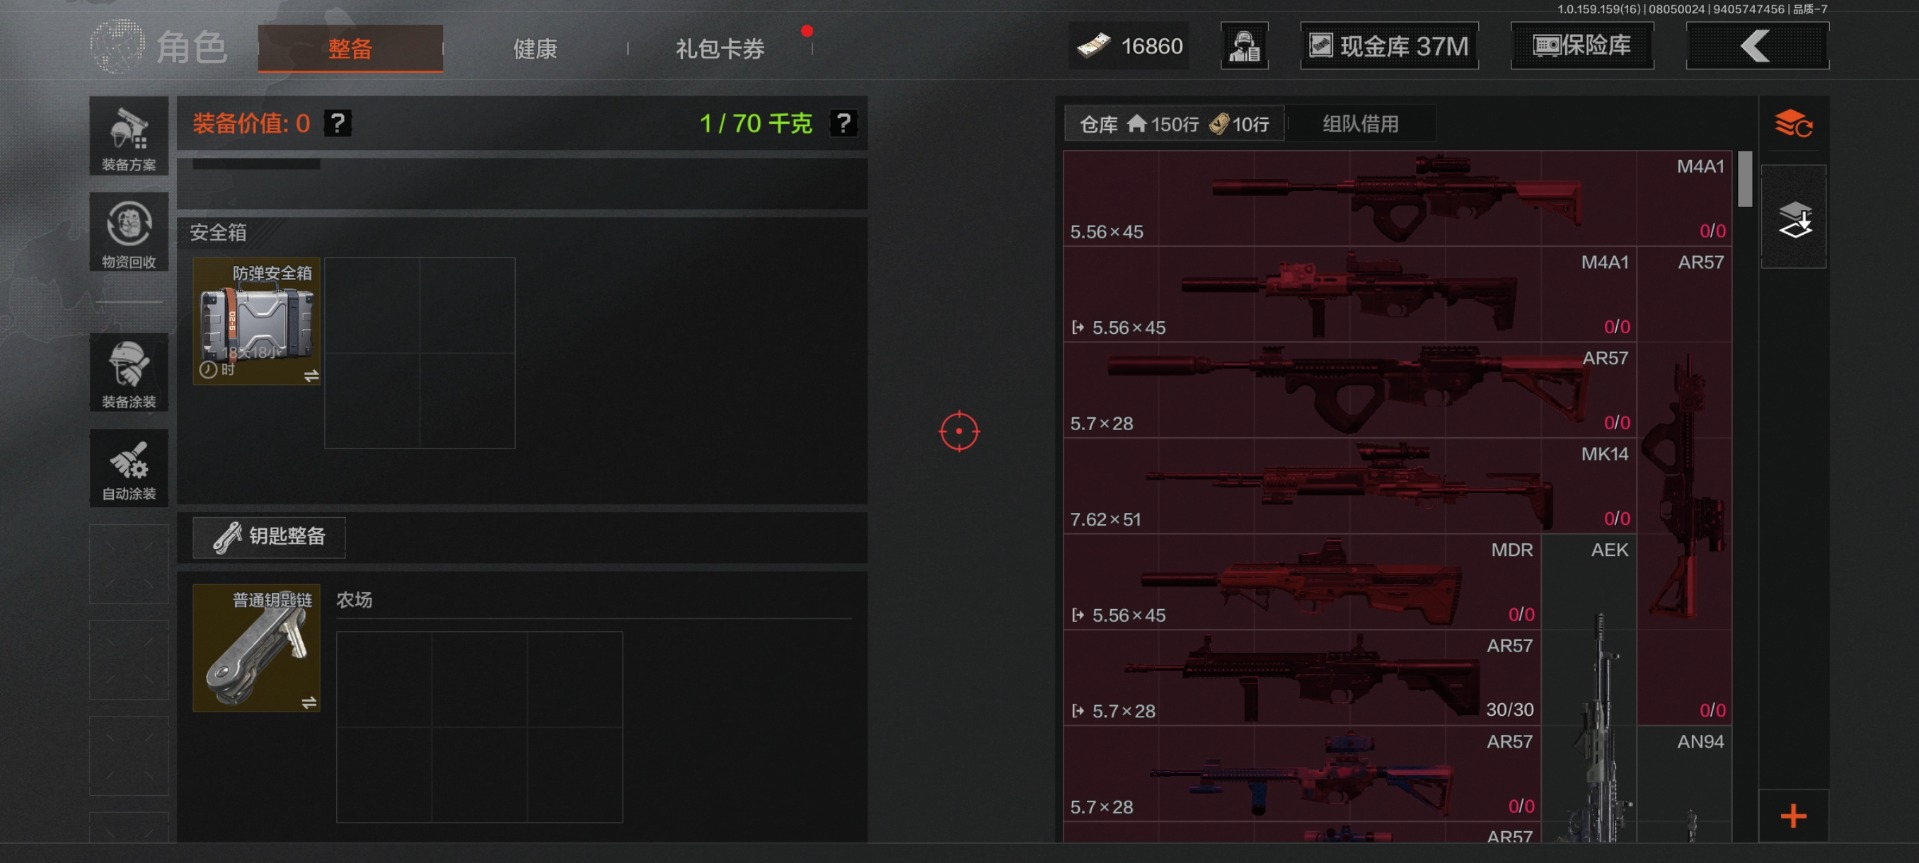The image size is (1919, 863).
Task: Open the 装备方案 loadout preset icon
Action: coord(129,136)
